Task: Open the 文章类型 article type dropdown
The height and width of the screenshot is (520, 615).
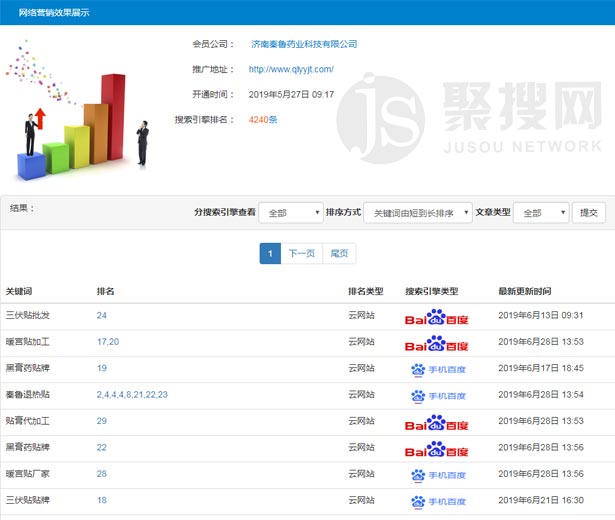Action: click(x=541, y=213)
